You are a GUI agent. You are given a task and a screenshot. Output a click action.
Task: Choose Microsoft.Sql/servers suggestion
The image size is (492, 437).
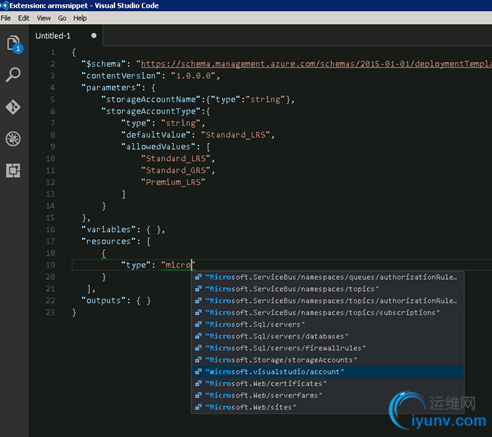pos(328,324)
